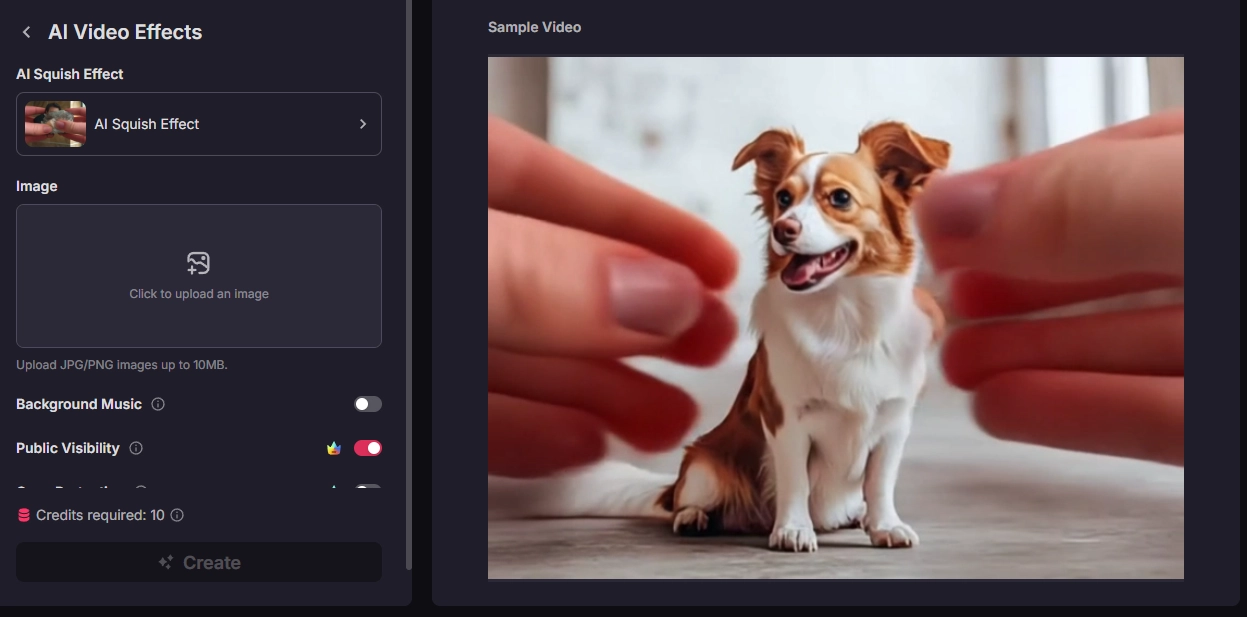Open the AI Squish Effect selection box
Image resolution: width=1247 pixels, height=617 pixels.
199,124
